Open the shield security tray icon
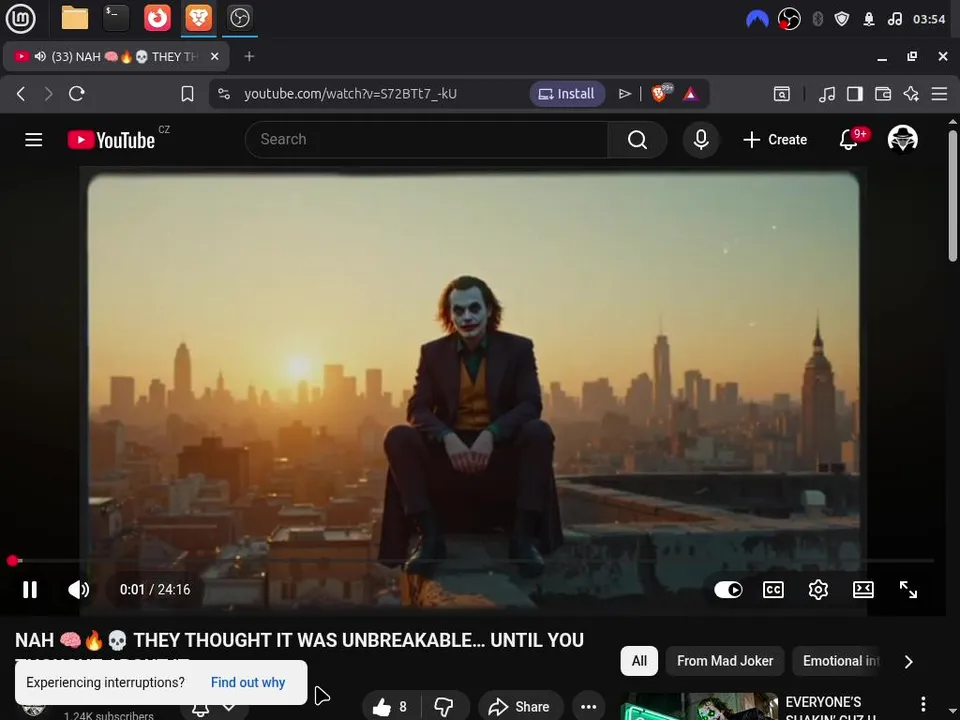The height and width of the screenshot is (720, 960). coord(842,19)
